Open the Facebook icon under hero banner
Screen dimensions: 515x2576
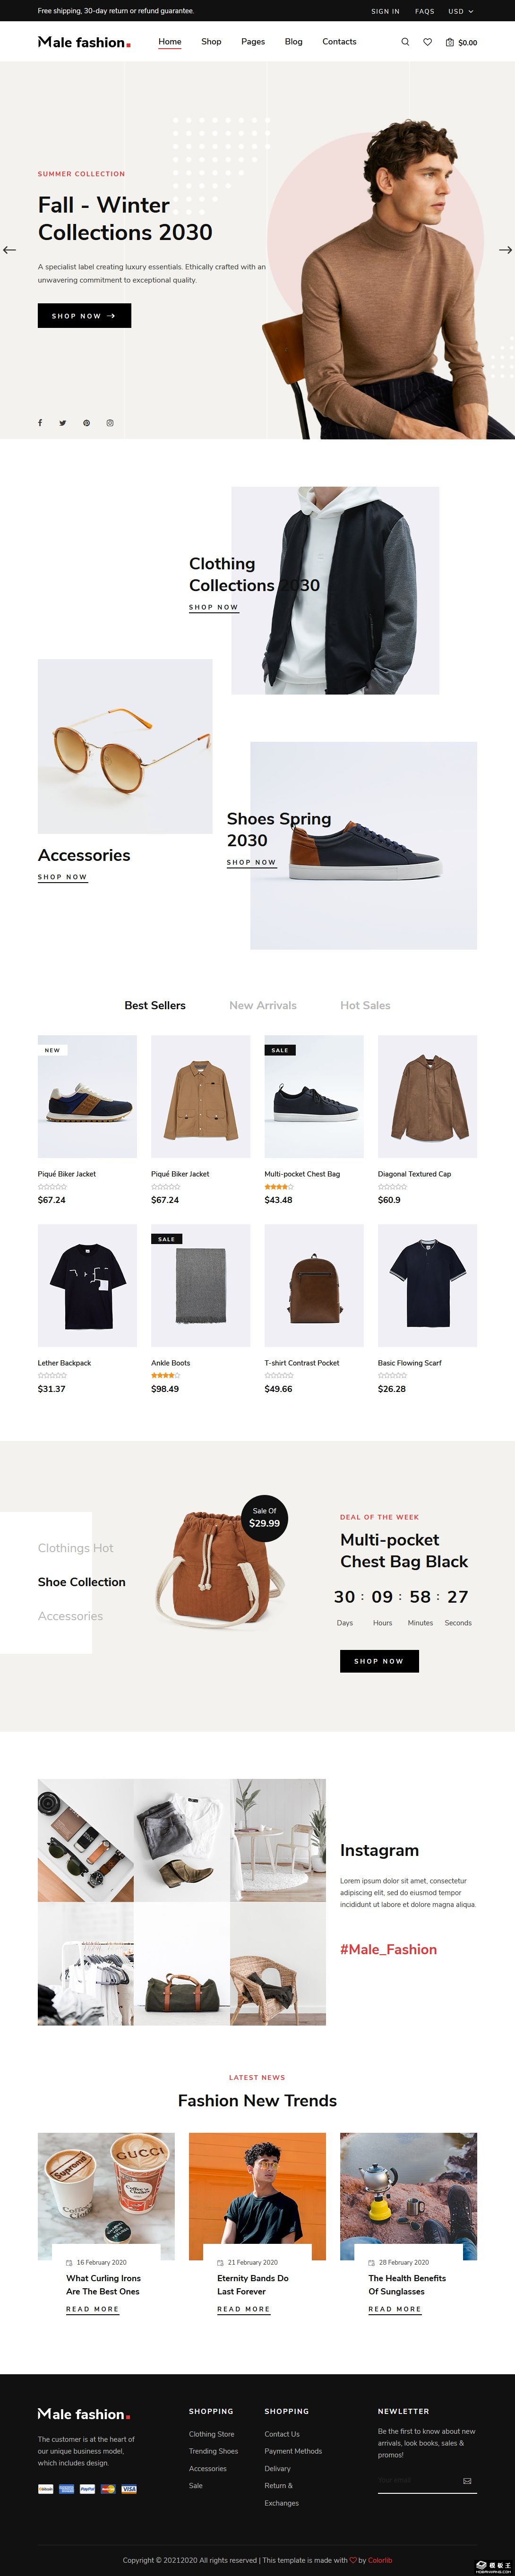click(41, 423)
